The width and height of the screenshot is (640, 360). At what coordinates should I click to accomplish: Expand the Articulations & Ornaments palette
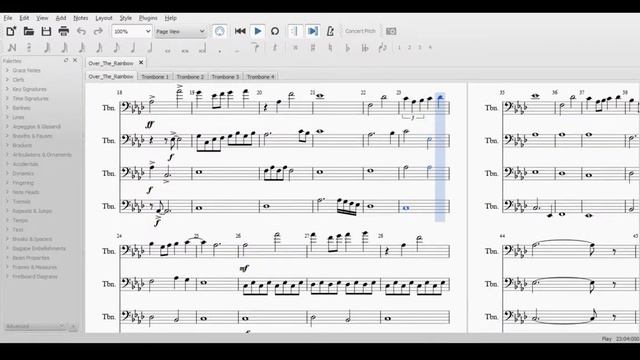coord(42,155)
